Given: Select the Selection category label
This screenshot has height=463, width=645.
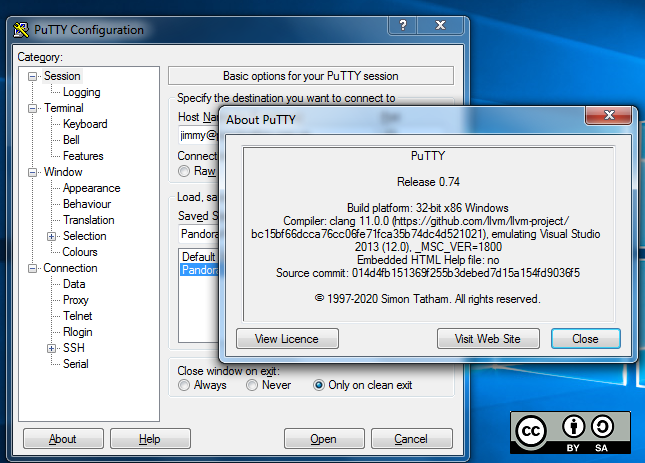Looking at the screenshot, I should click(85, 236).
